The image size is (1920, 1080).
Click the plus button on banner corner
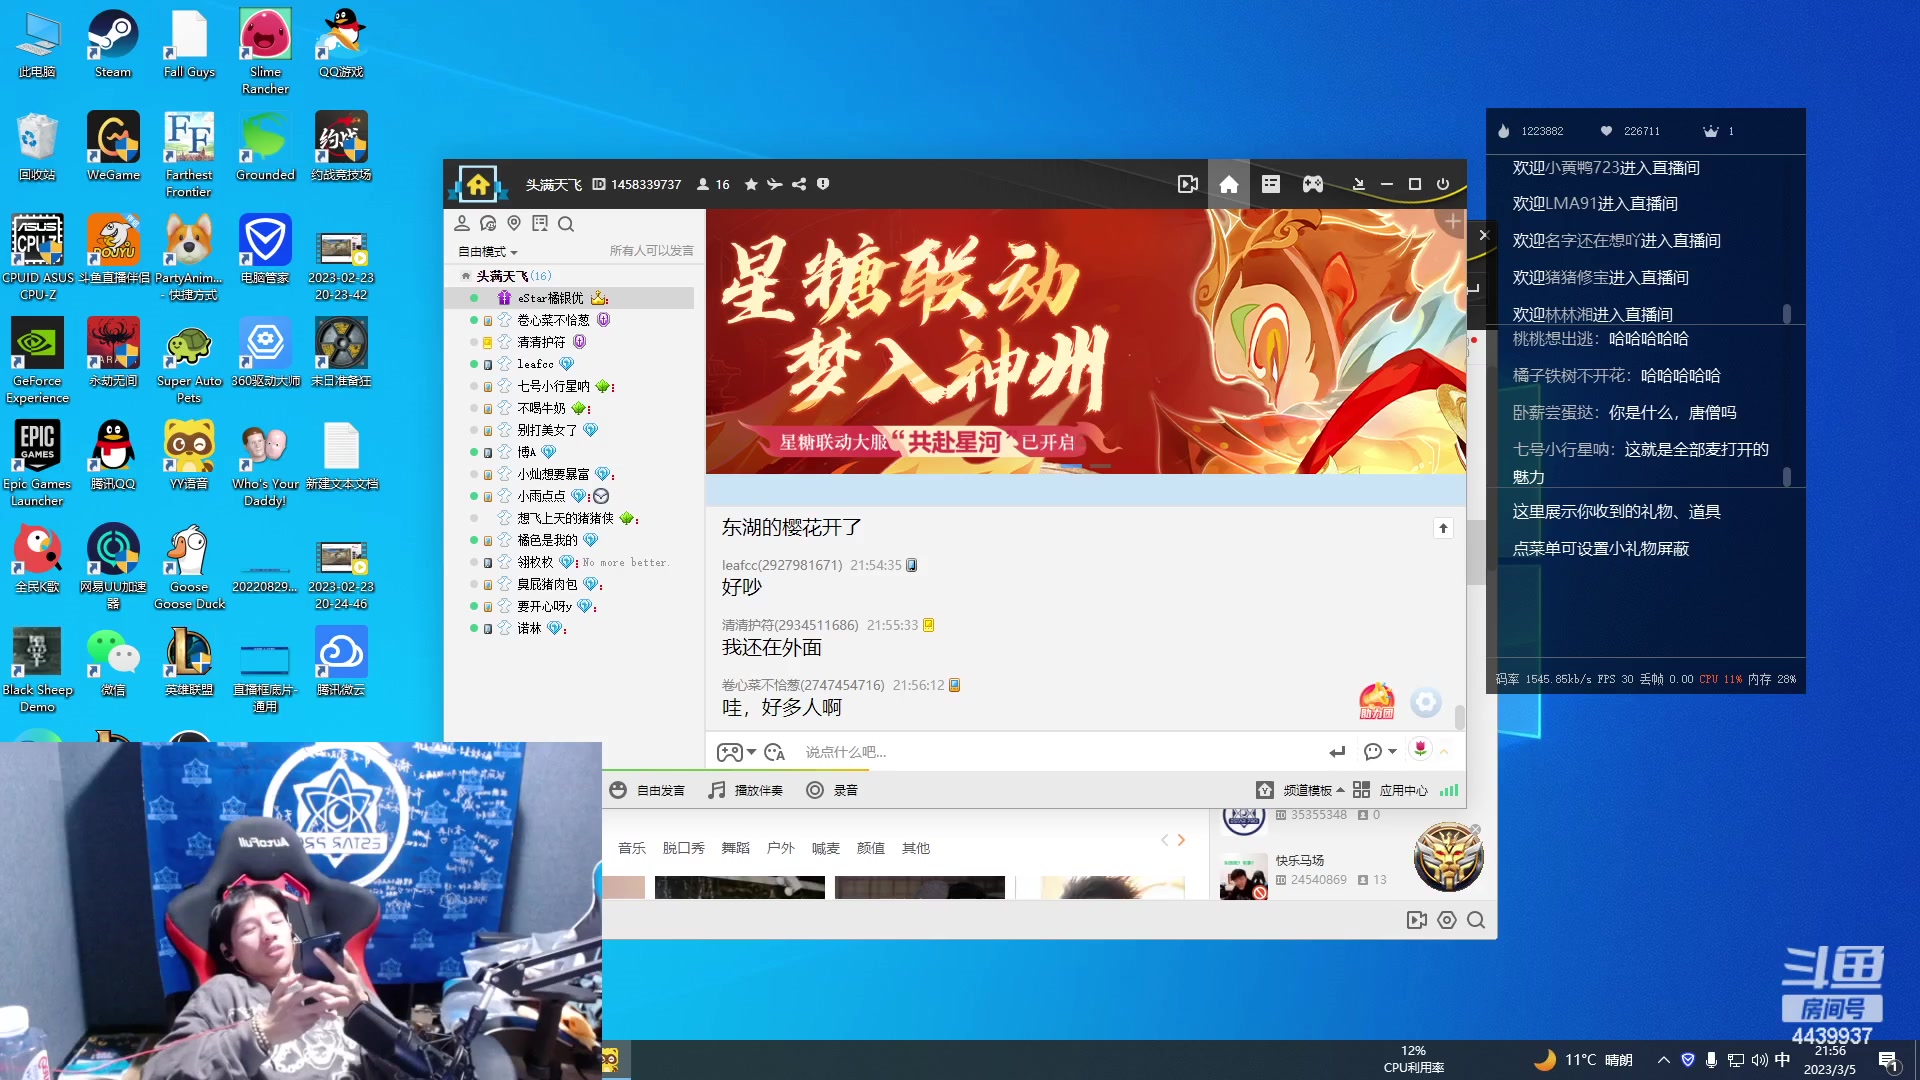coord(1453,222)
